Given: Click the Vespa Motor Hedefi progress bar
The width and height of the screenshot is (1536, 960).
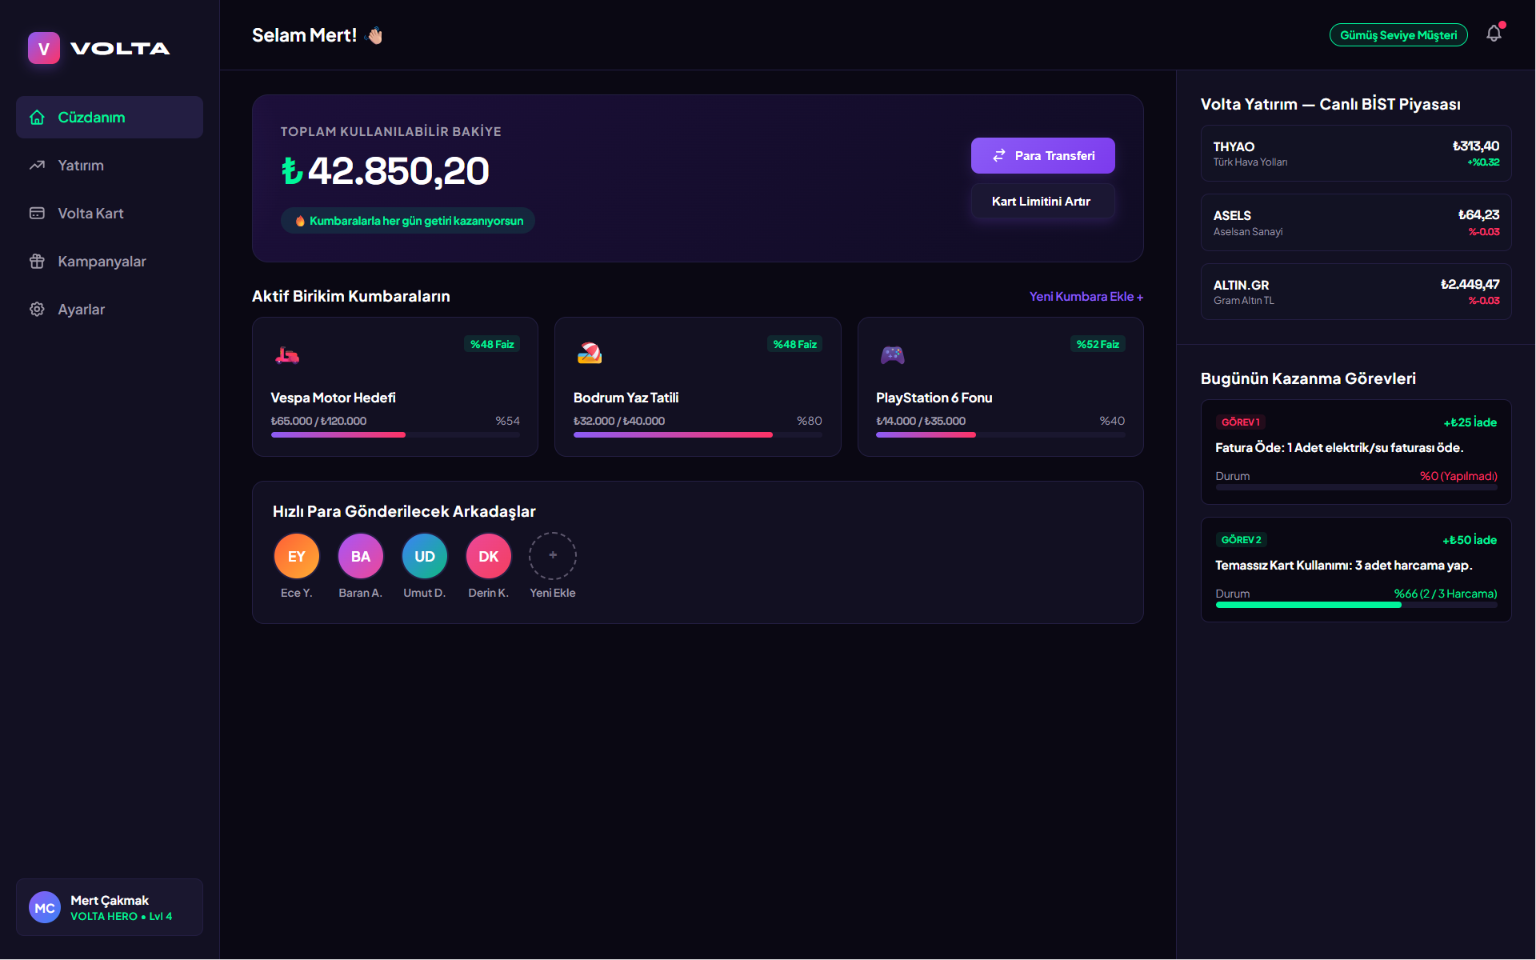Looking at the screenshot, I should coord(395,435).
